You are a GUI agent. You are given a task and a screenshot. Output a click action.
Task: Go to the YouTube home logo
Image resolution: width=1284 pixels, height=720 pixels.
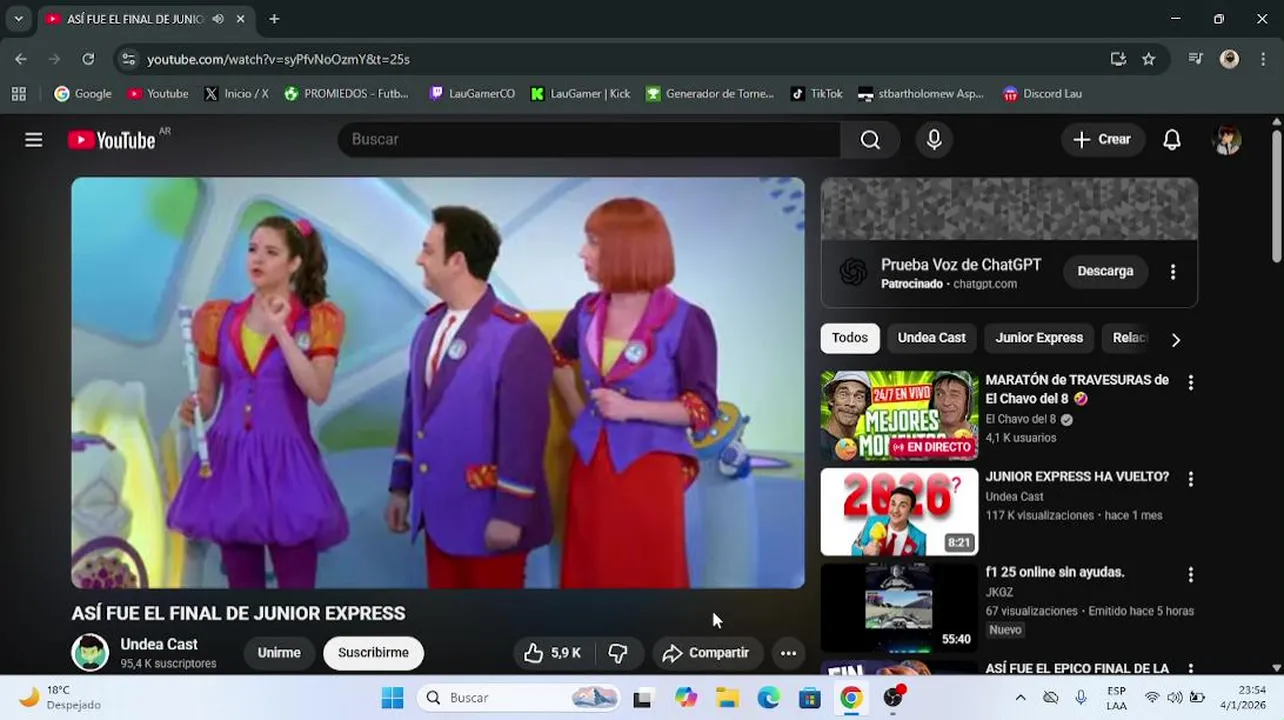[x=111, y=140]
